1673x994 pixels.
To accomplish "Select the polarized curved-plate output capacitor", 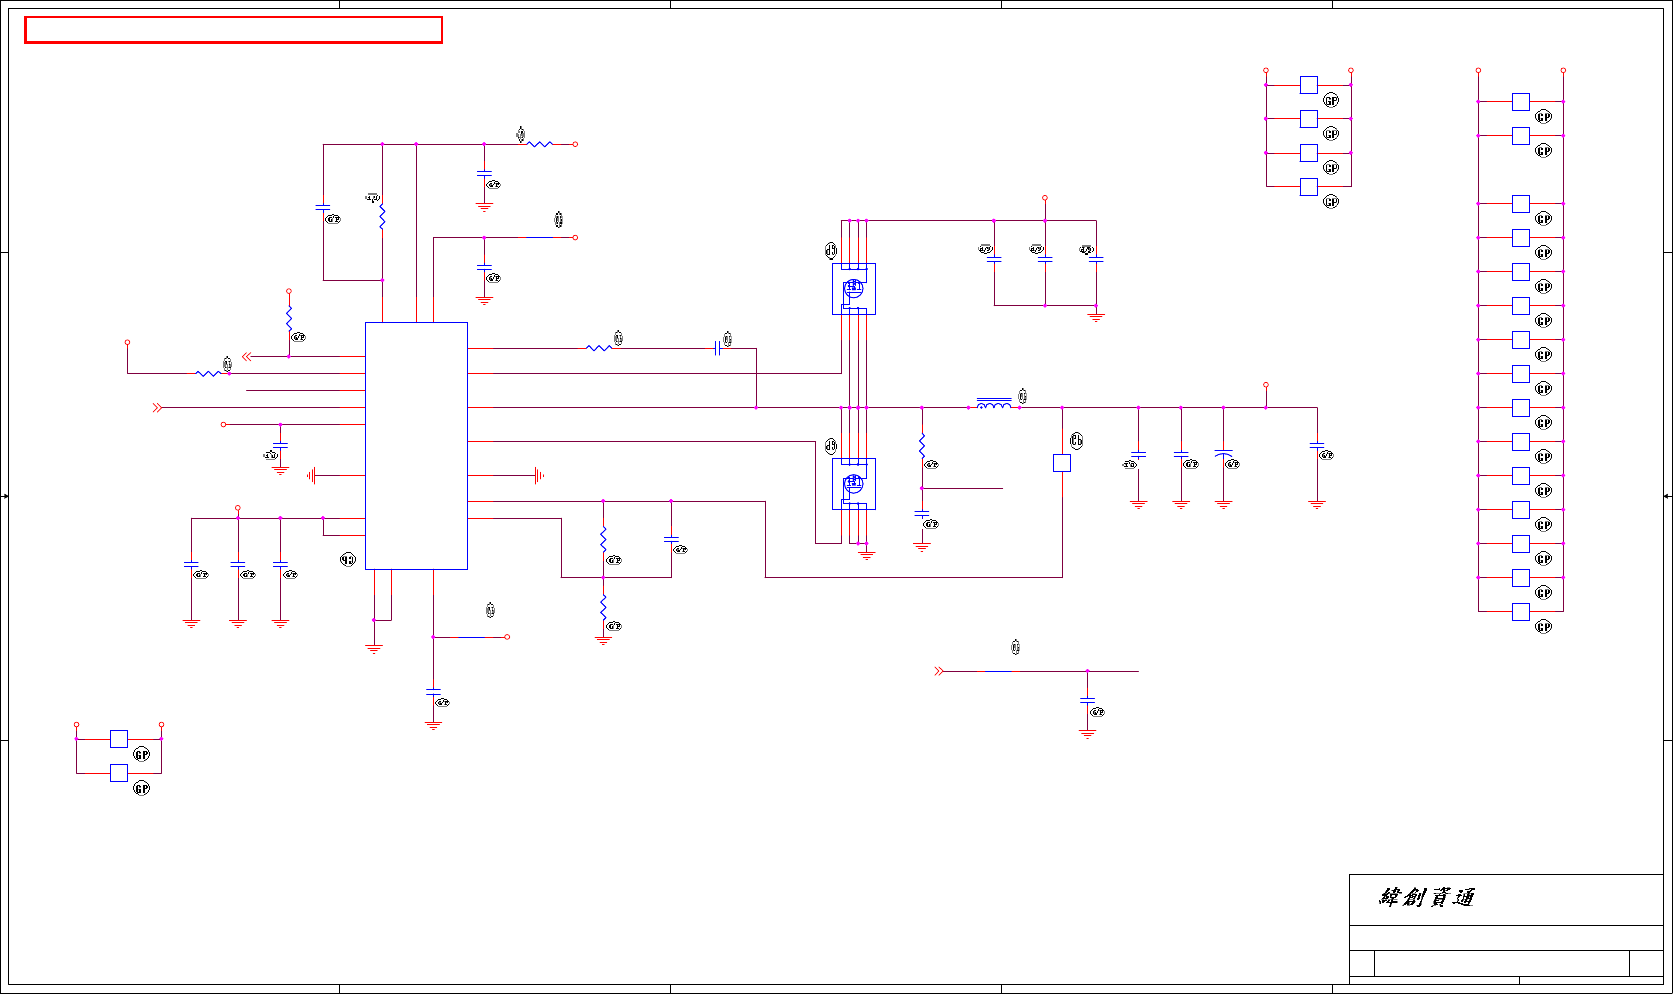I will 1223,455.
